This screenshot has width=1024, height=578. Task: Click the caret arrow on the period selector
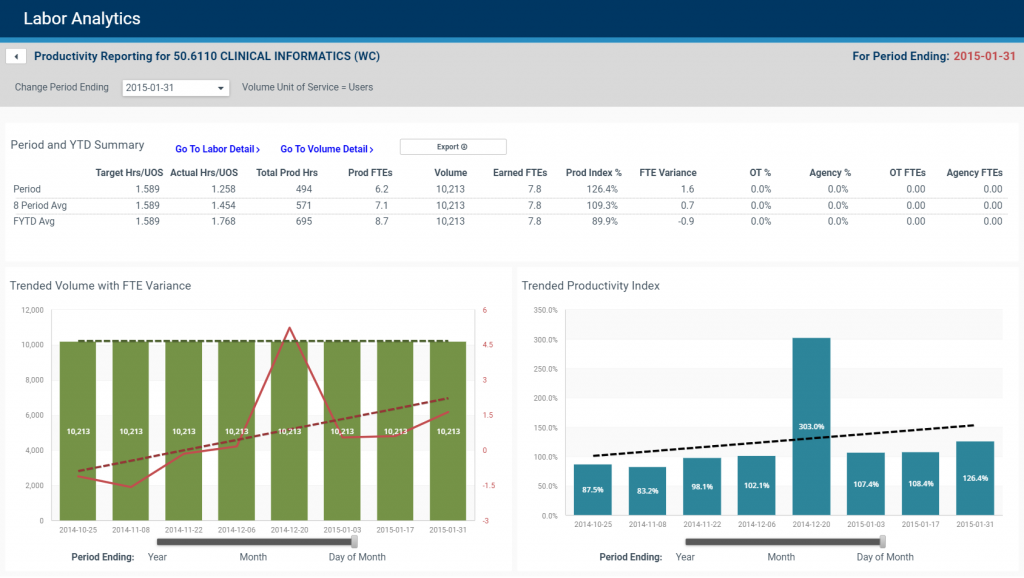[222, 88]
